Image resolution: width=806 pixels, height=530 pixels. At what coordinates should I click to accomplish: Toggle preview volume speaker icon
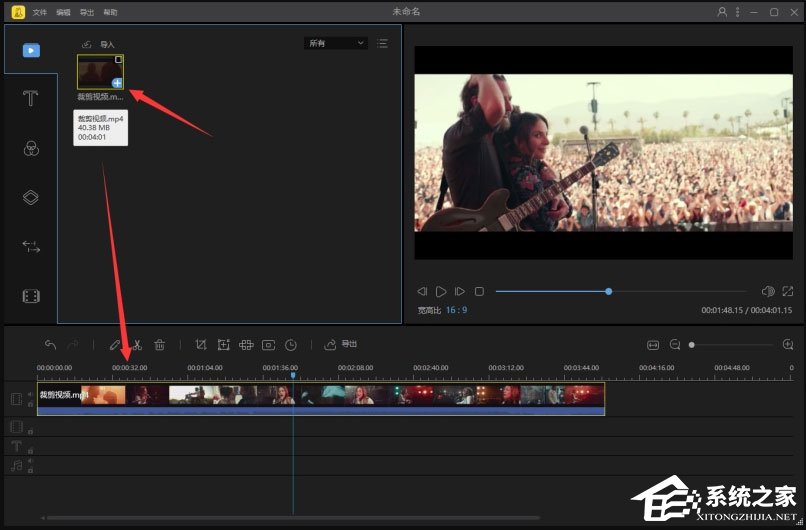768,291
